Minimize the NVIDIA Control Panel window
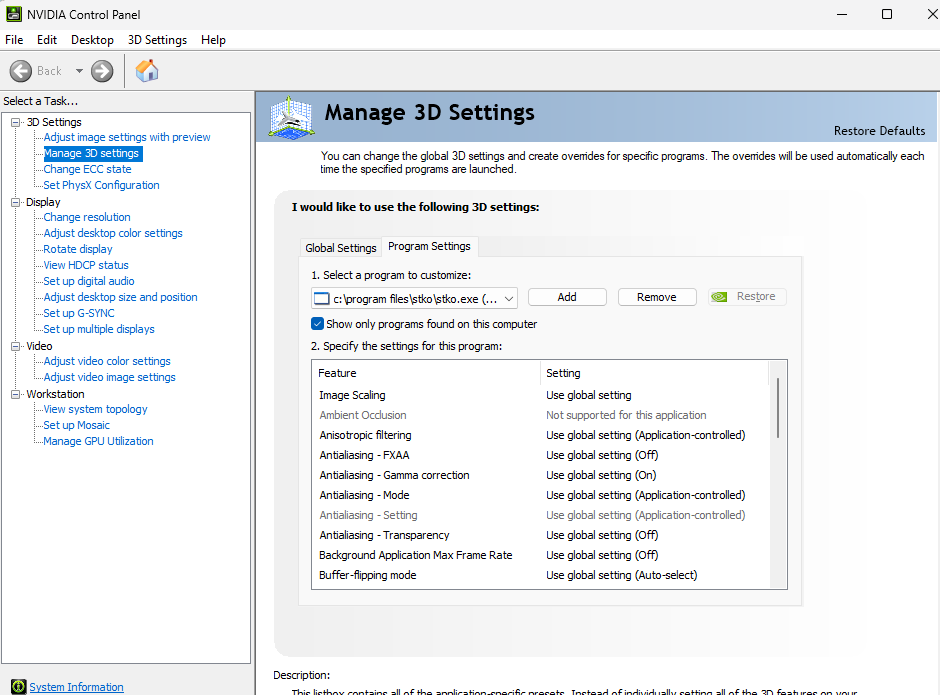Viewport: 940px width, 695px height. (842, 14)
